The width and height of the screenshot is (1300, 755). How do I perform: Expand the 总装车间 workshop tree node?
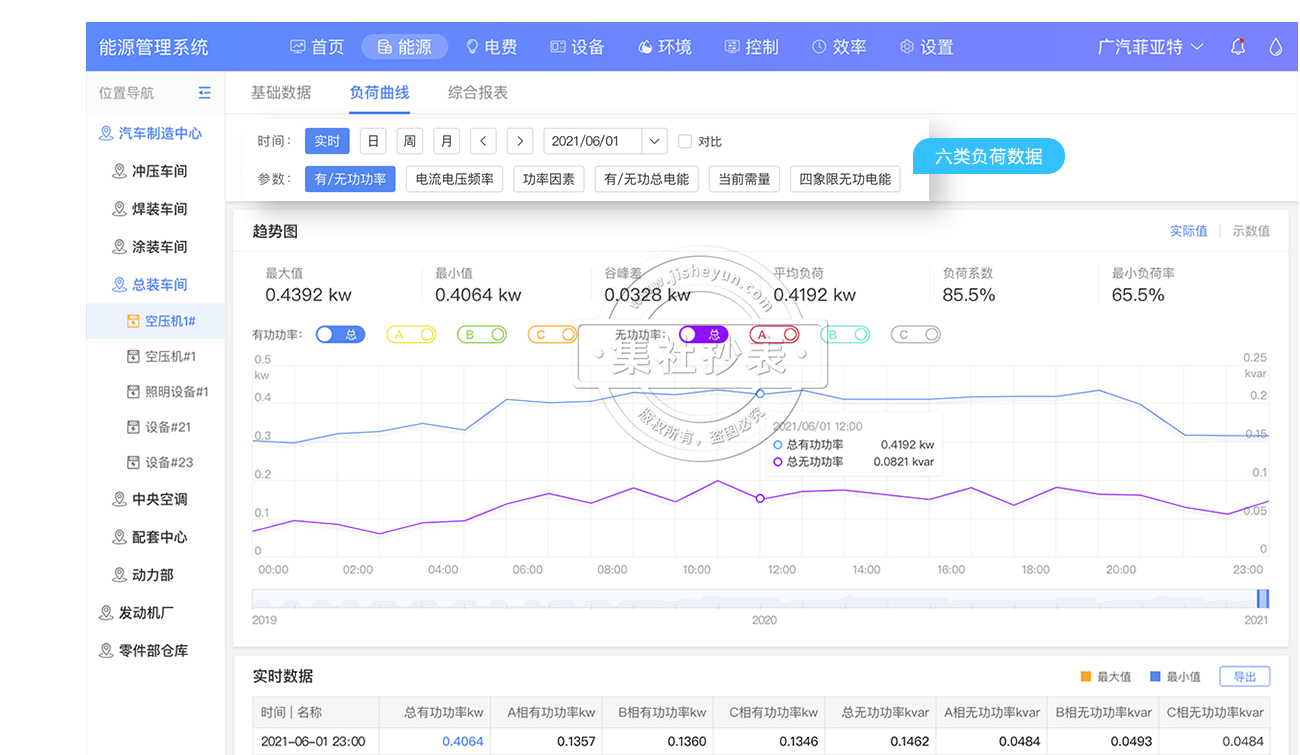[x=159, y=285]
